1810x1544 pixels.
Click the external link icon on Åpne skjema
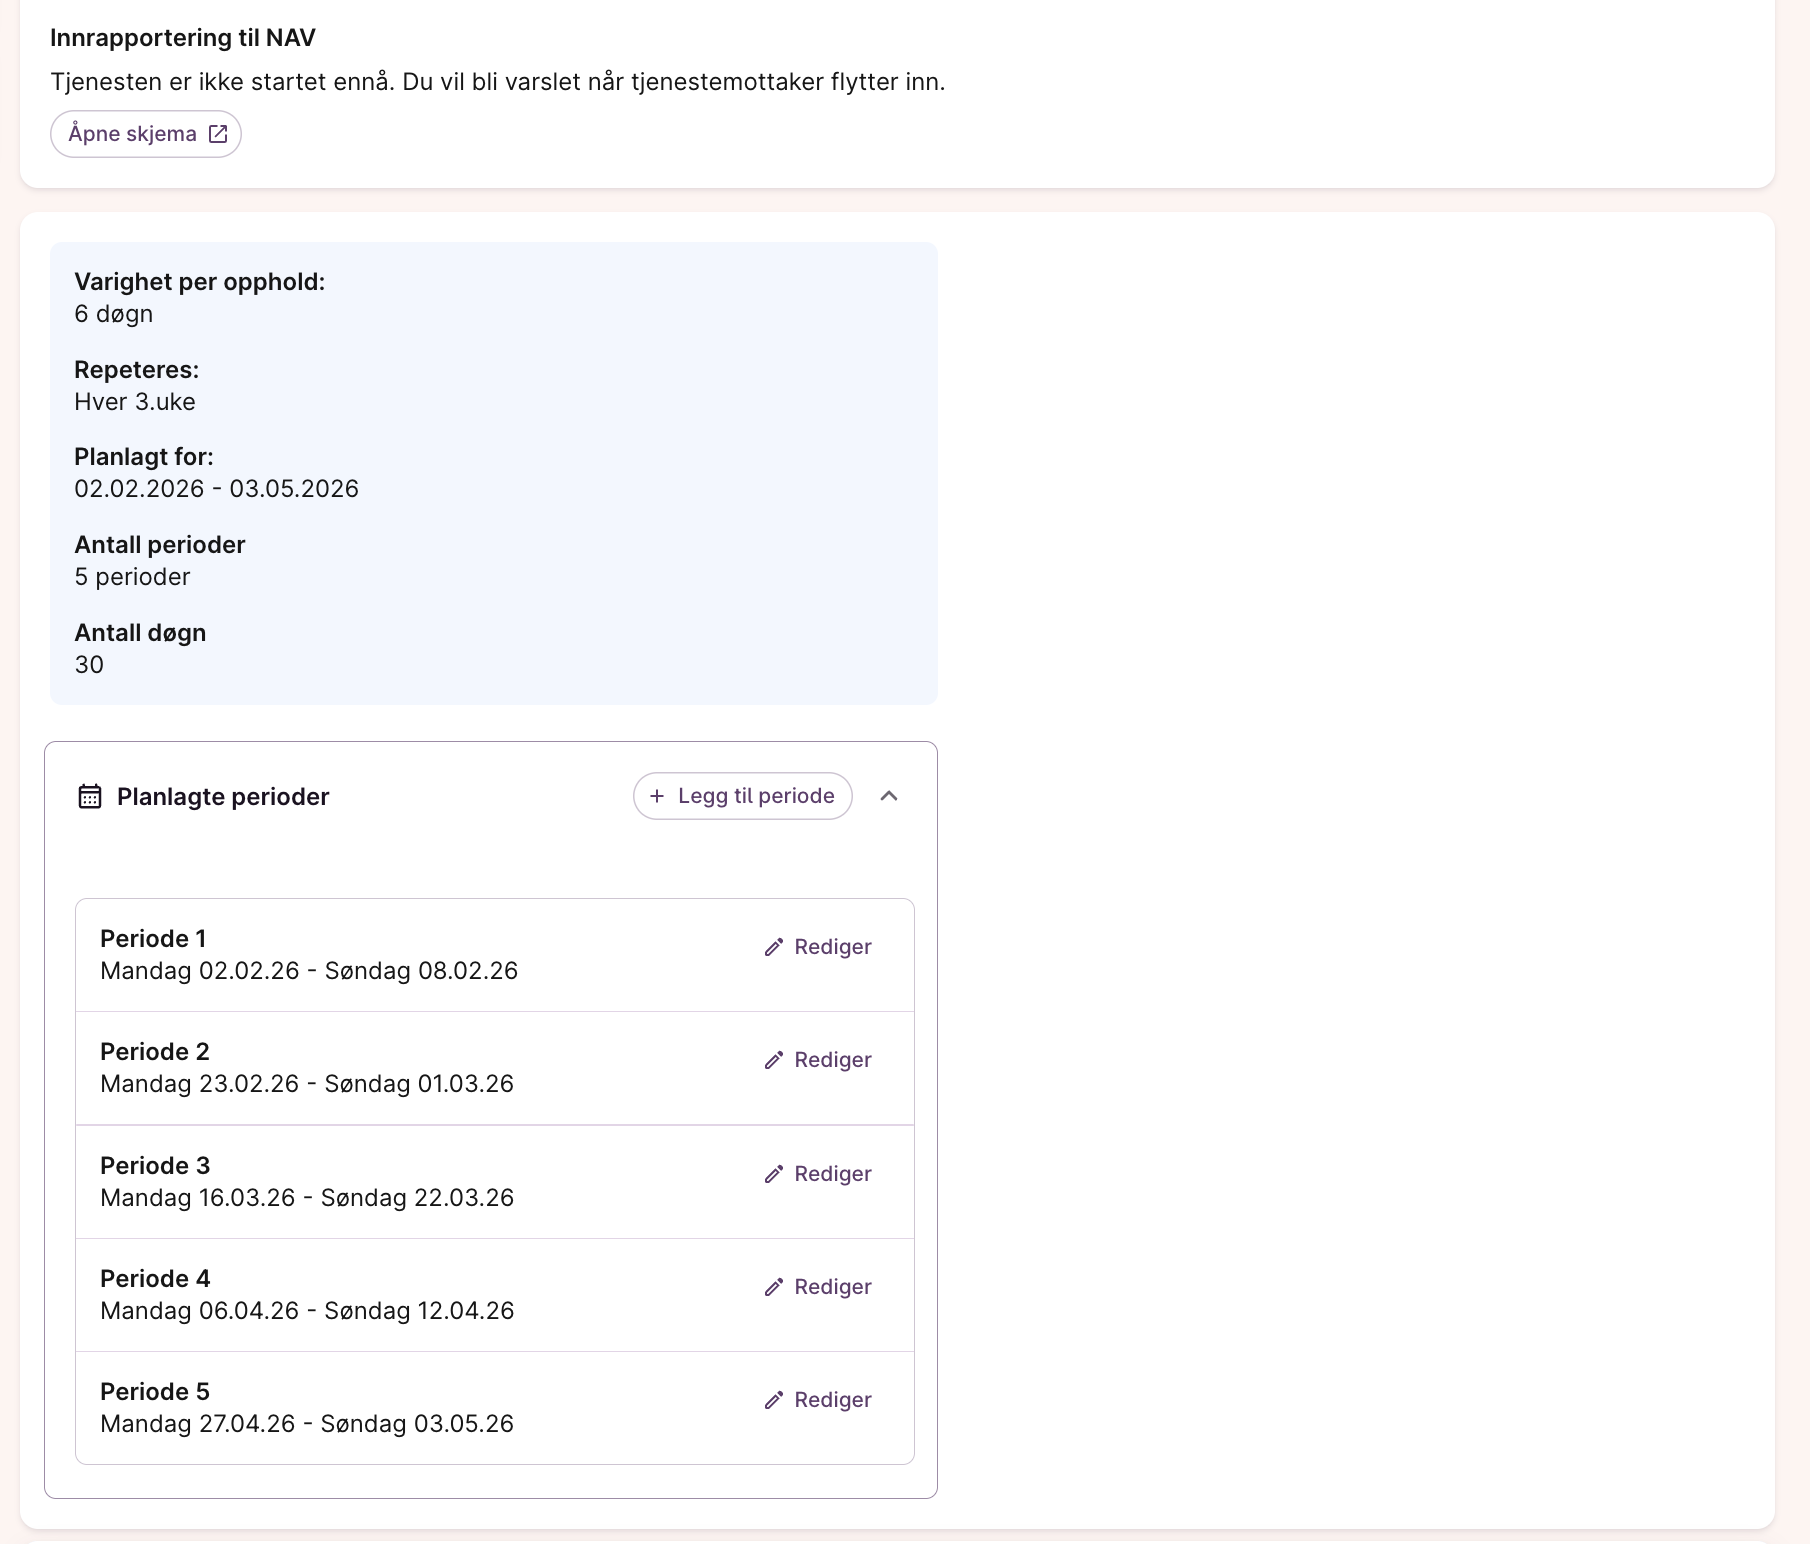click(218, 134)
